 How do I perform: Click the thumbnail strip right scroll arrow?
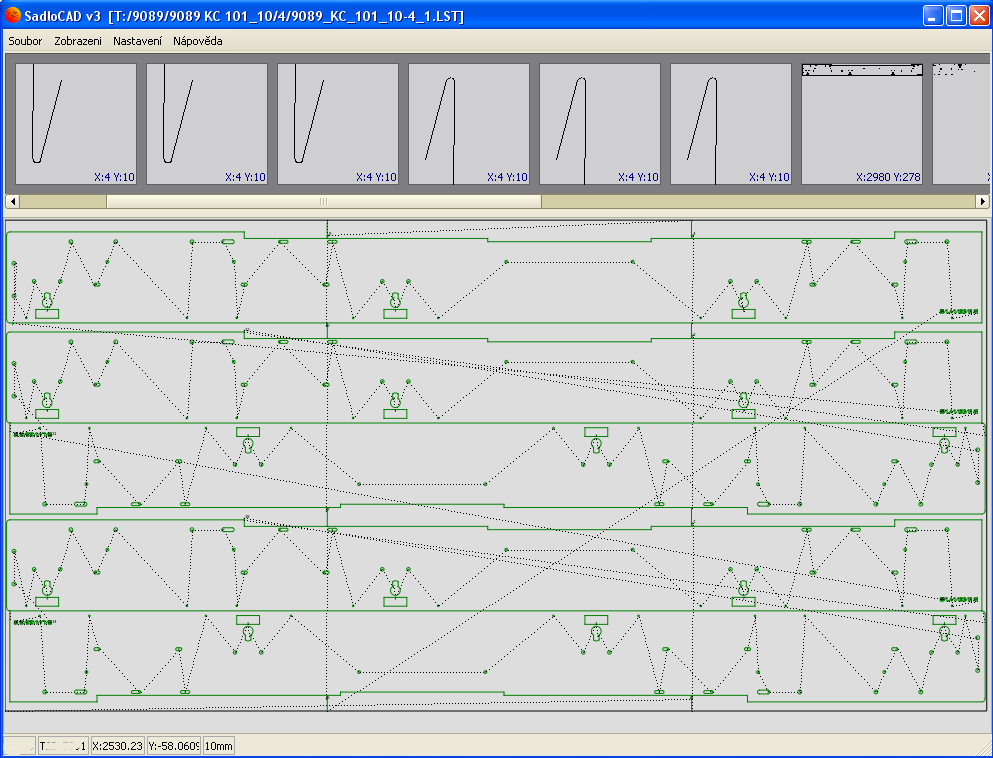pyautogui.click(x=982, y=201)
